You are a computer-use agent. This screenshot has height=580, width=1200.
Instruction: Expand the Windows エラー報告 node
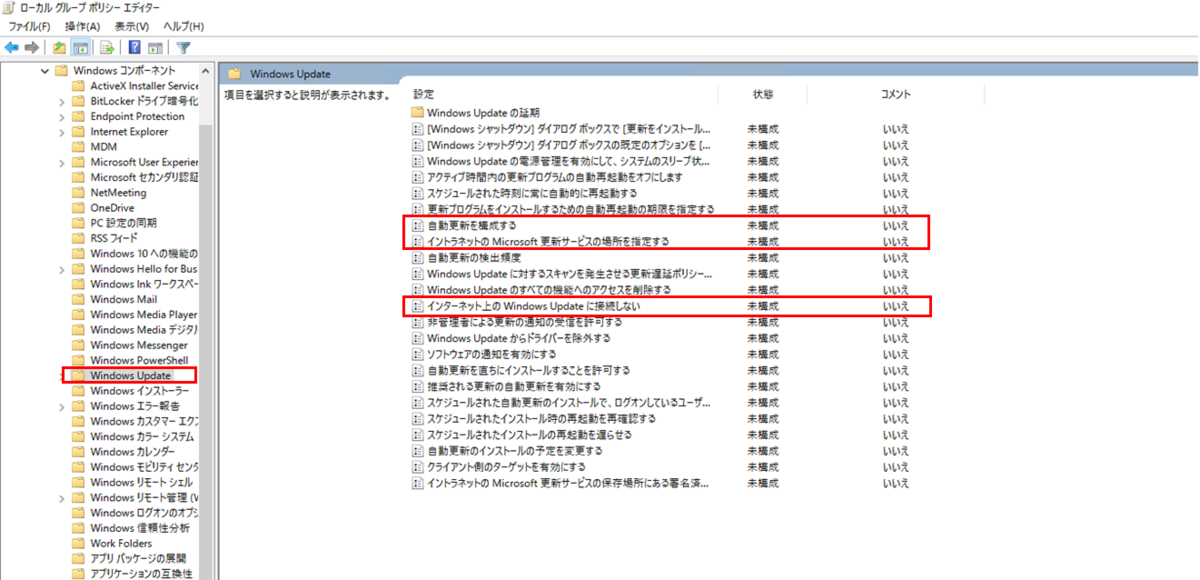tap(62, 406)
